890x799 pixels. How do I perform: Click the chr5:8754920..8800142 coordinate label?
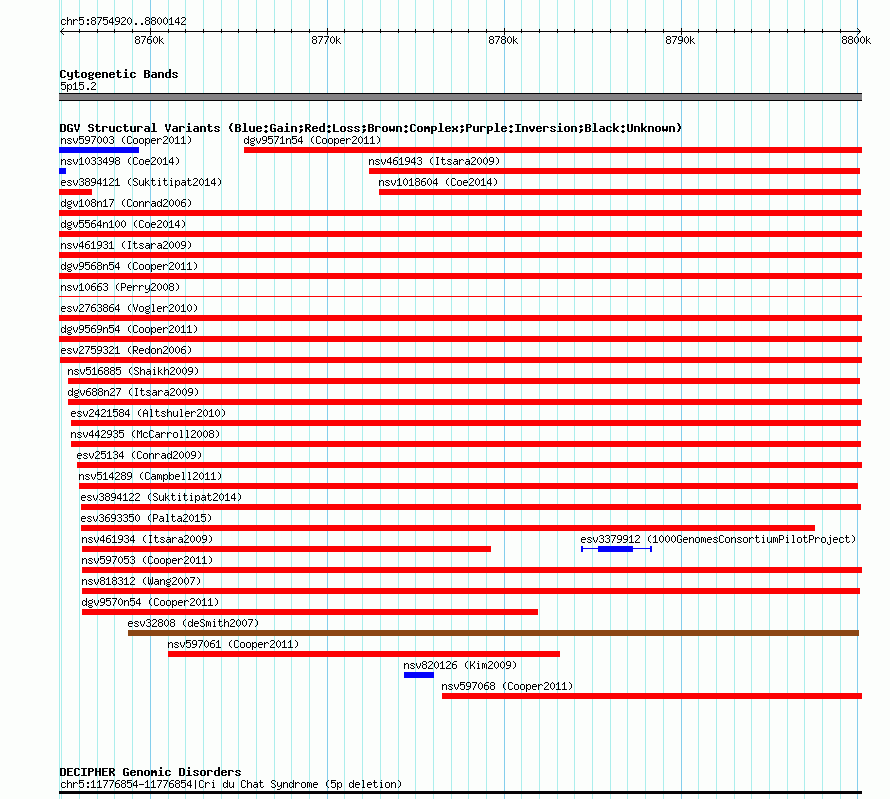coord(123,21)
